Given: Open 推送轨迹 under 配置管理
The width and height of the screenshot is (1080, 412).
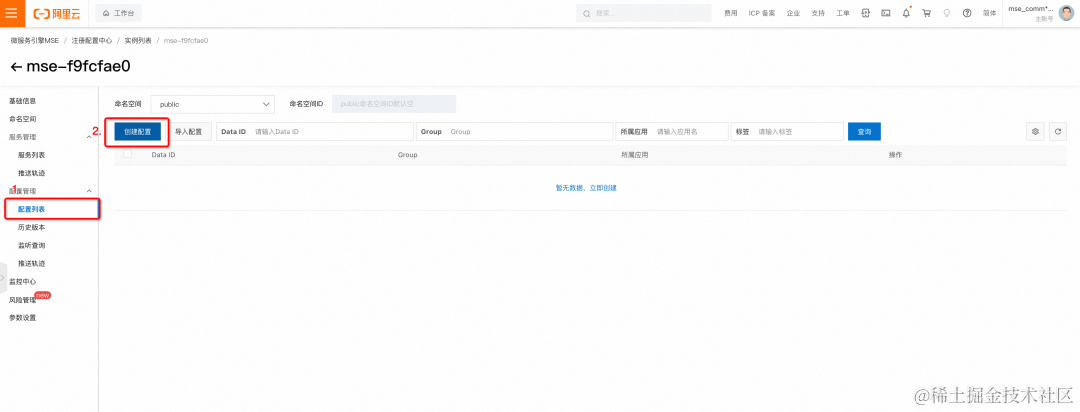Looking at the screenshot, I should point(32,263).
